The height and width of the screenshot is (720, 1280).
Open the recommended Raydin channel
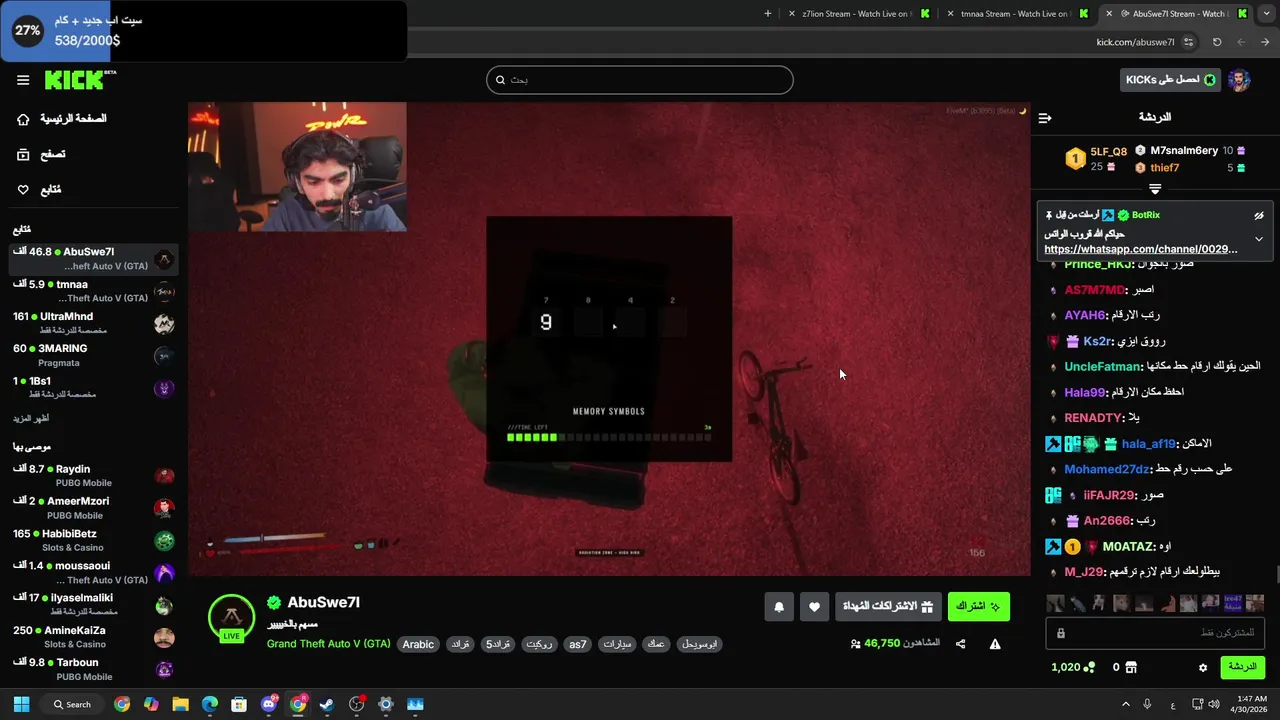93,476
